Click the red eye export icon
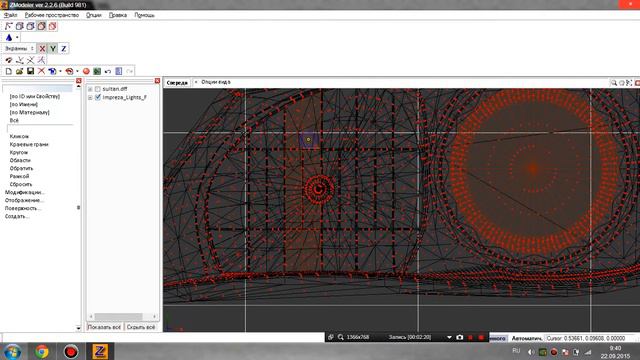 [x=69, y=71]
